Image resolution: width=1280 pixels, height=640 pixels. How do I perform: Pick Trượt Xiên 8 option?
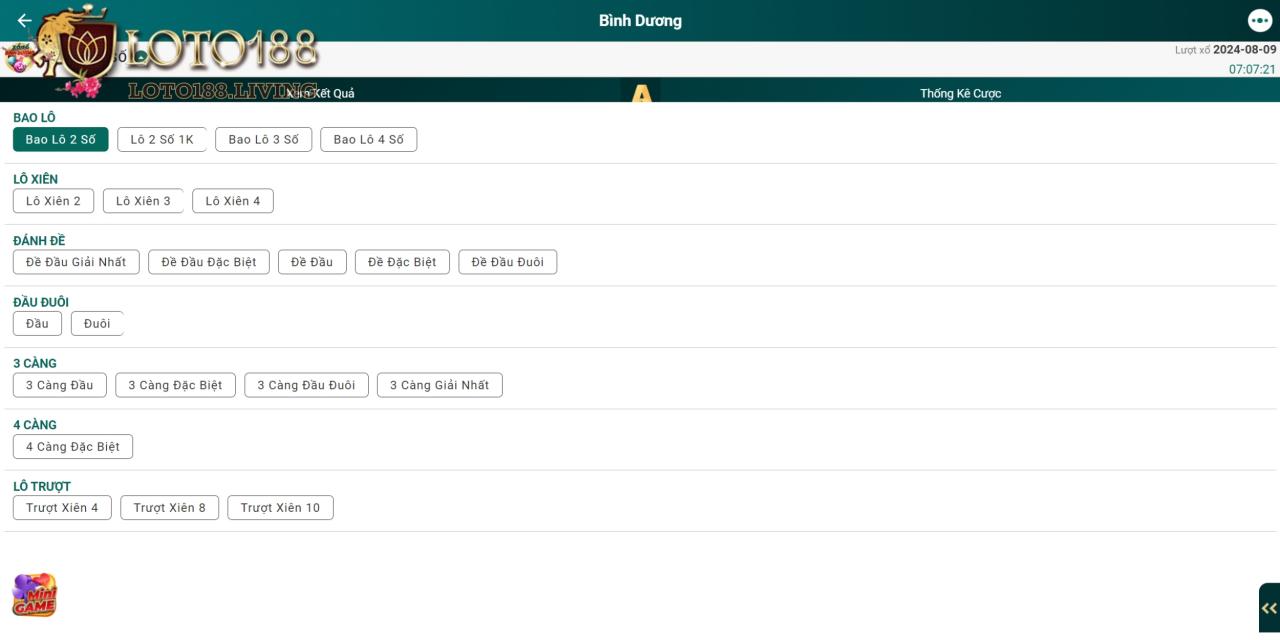click(x=169, y=508)
